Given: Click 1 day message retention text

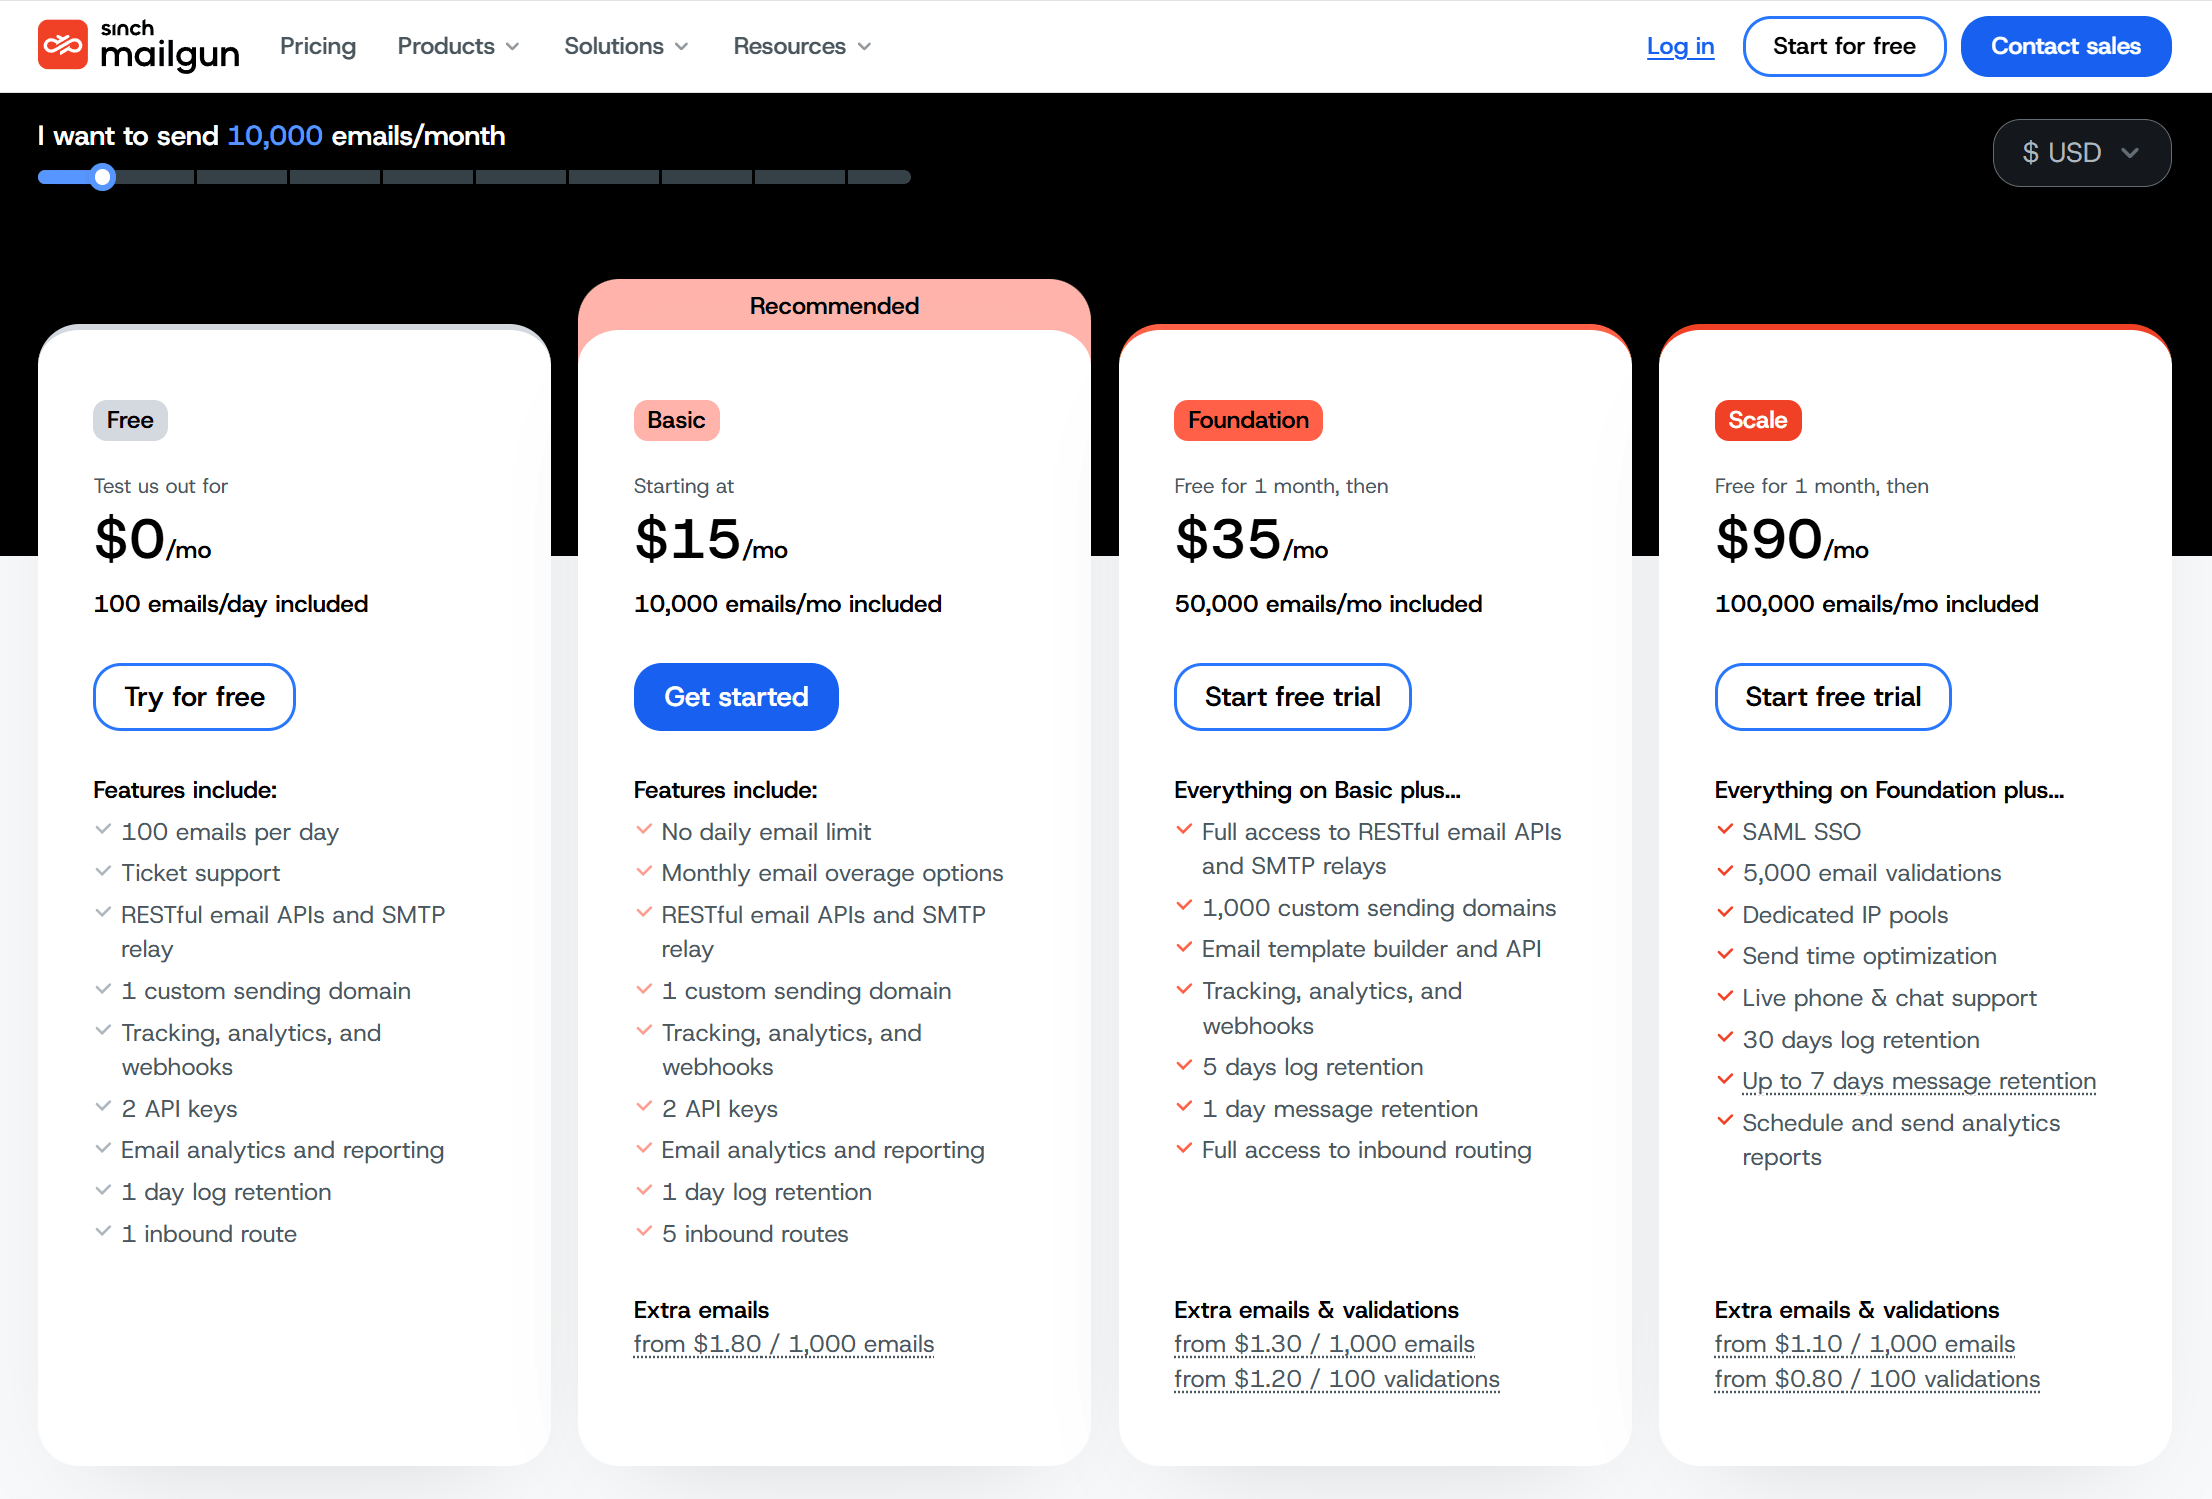Looking at the screenshot, I should [1340, 1109].
